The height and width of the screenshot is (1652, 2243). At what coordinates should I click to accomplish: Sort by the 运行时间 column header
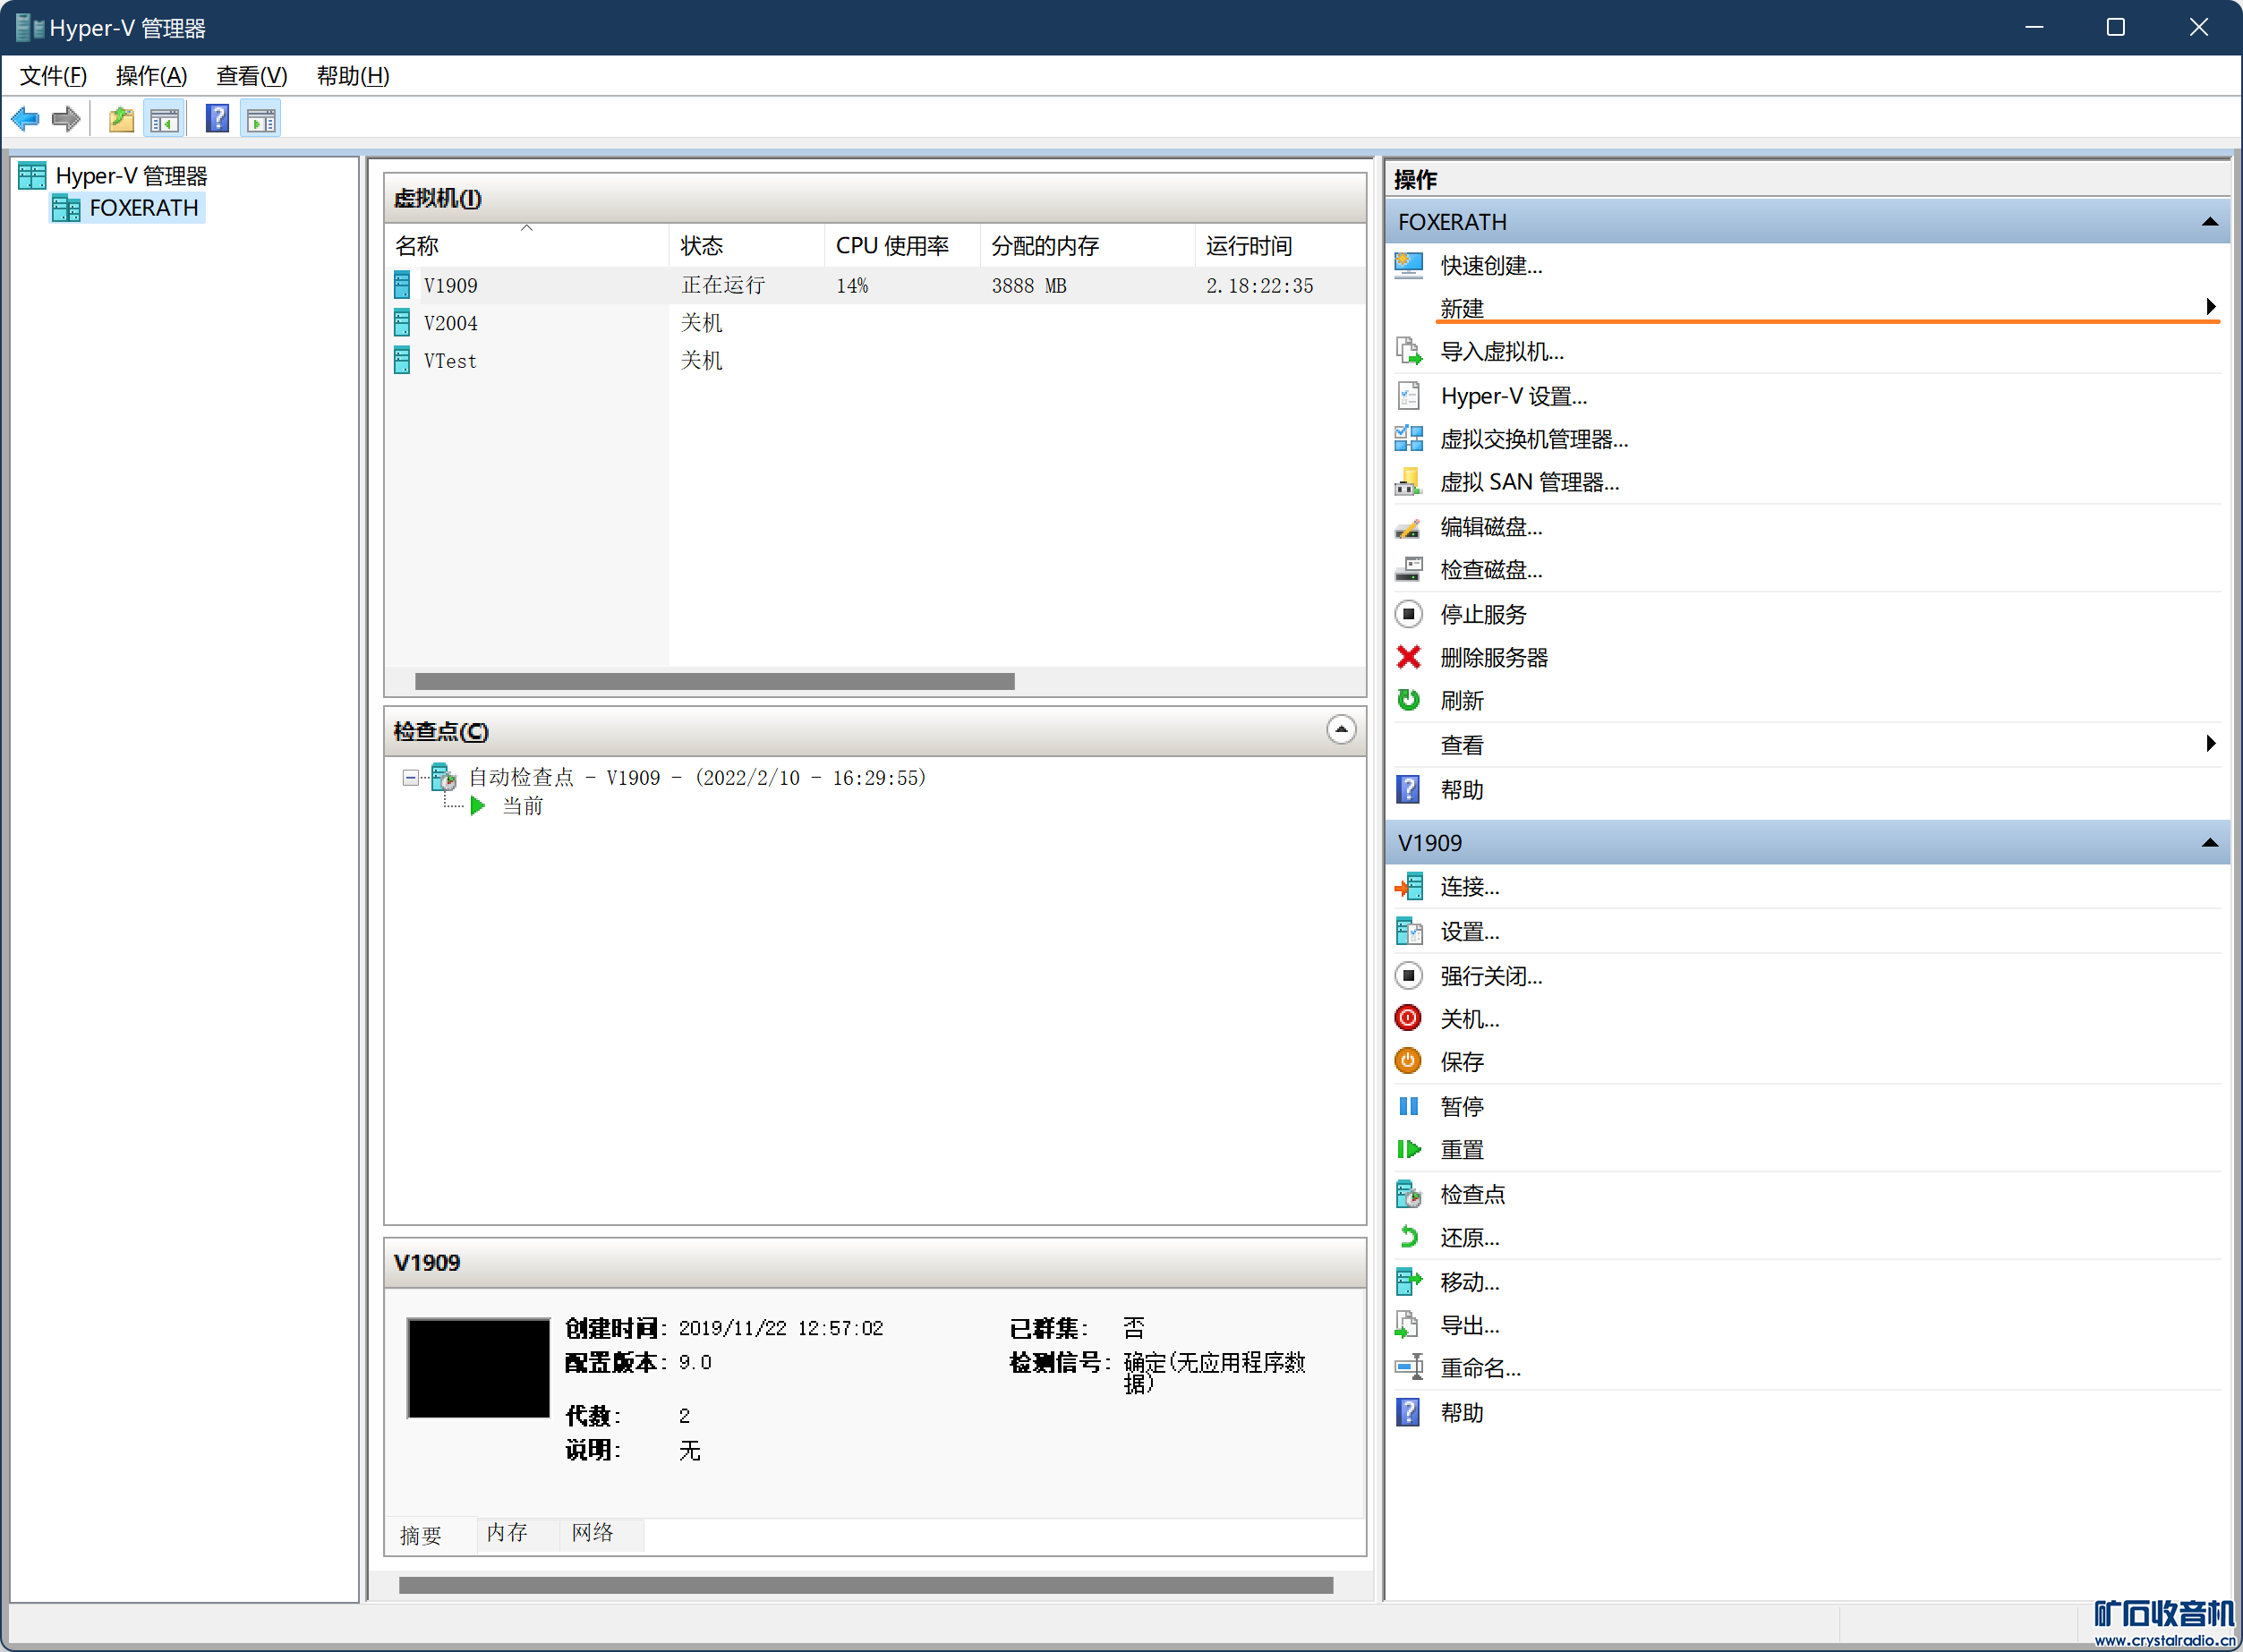coord(1280,246)
